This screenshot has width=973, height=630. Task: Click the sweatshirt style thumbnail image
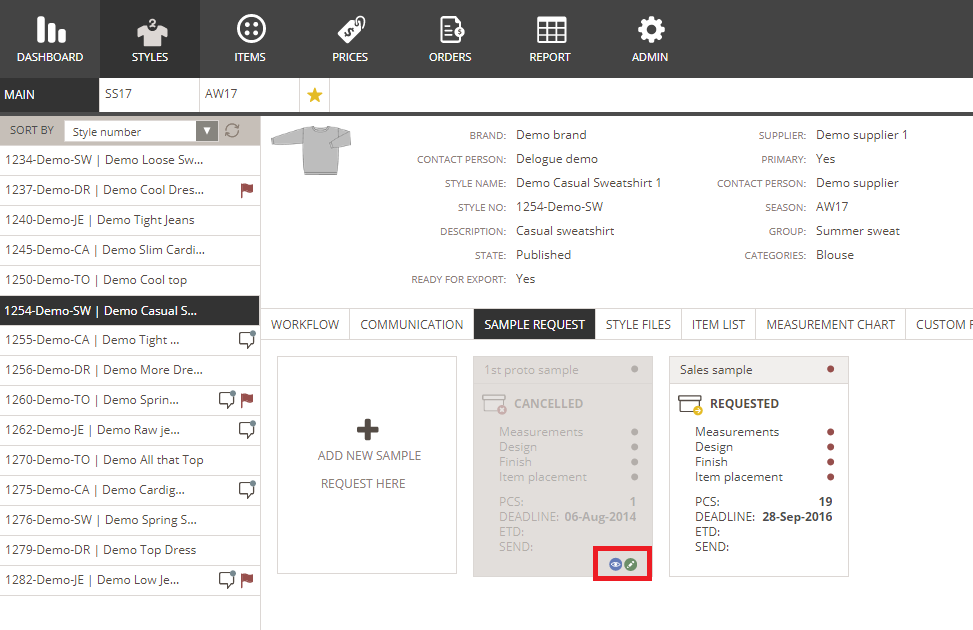(305, 150)
